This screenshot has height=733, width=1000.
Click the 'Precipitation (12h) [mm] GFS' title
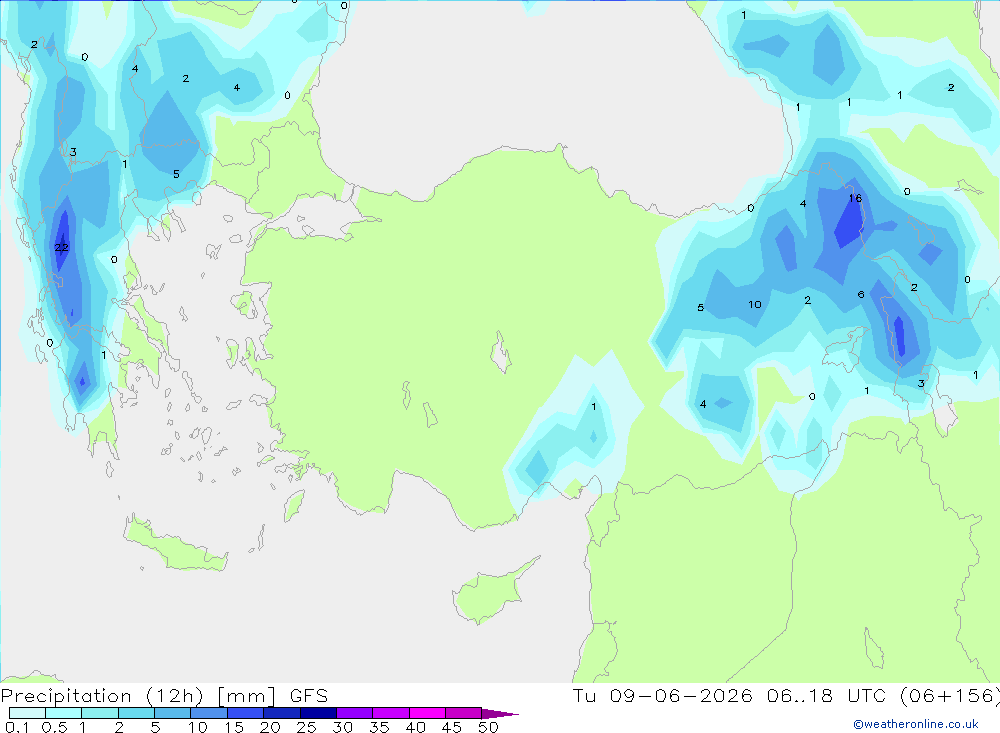point(165,696)
